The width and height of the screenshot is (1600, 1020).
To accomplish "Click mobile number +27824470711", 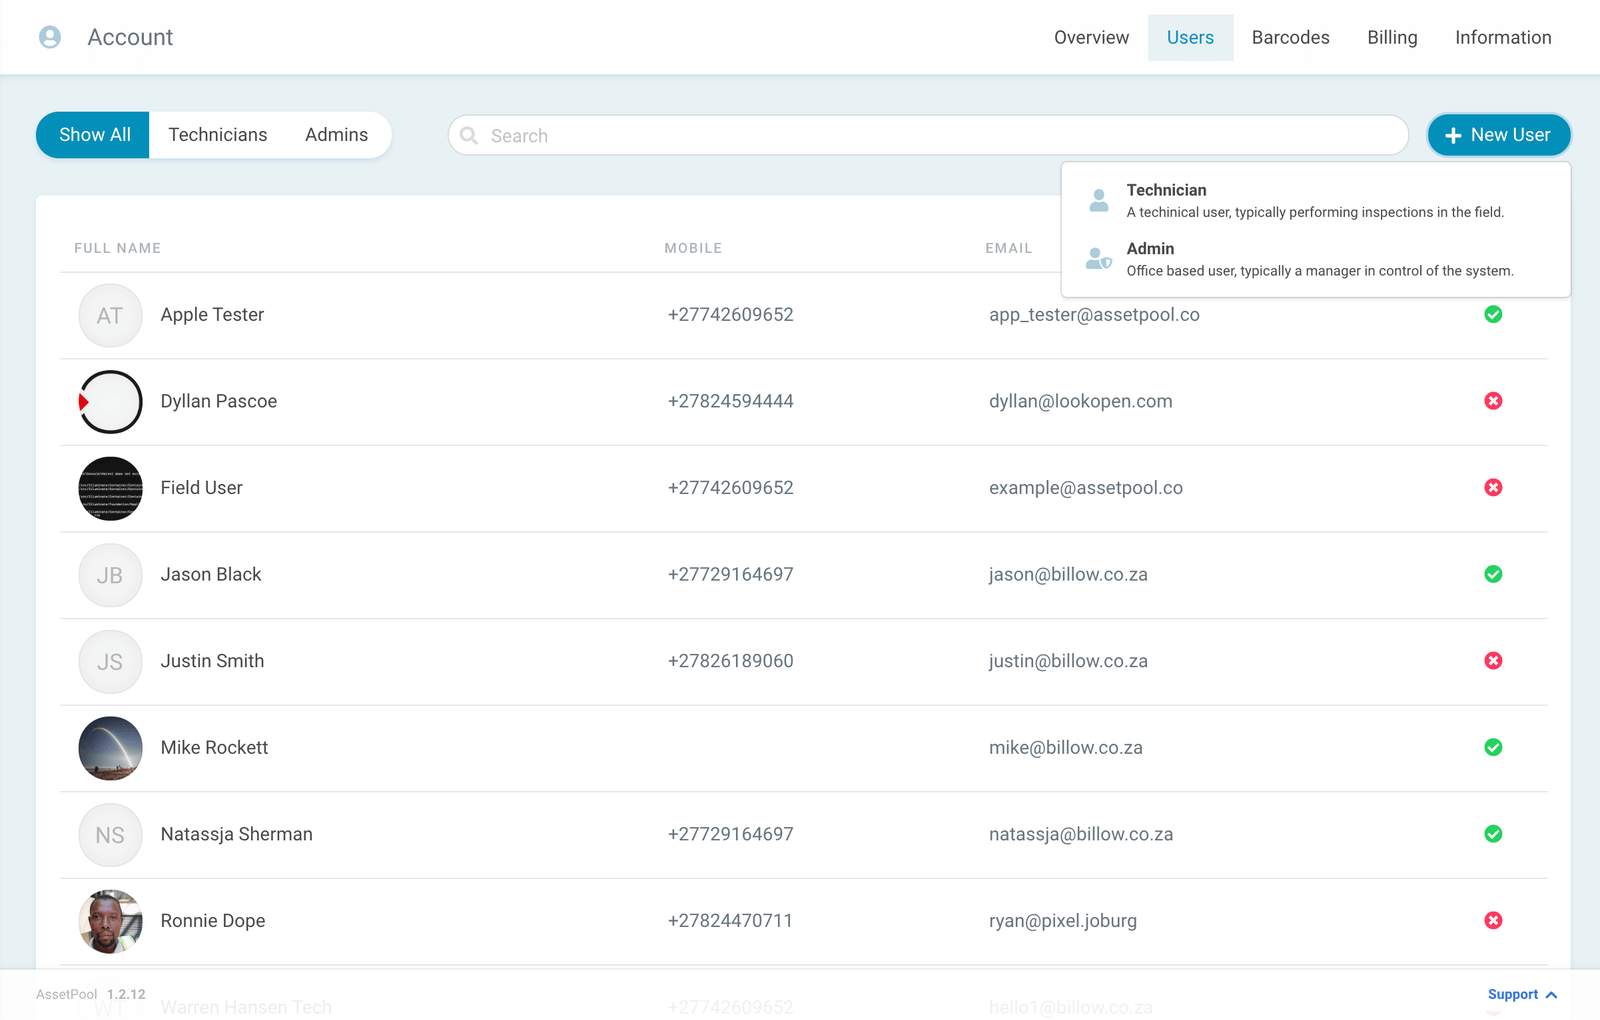I will [x=730, y=921].
